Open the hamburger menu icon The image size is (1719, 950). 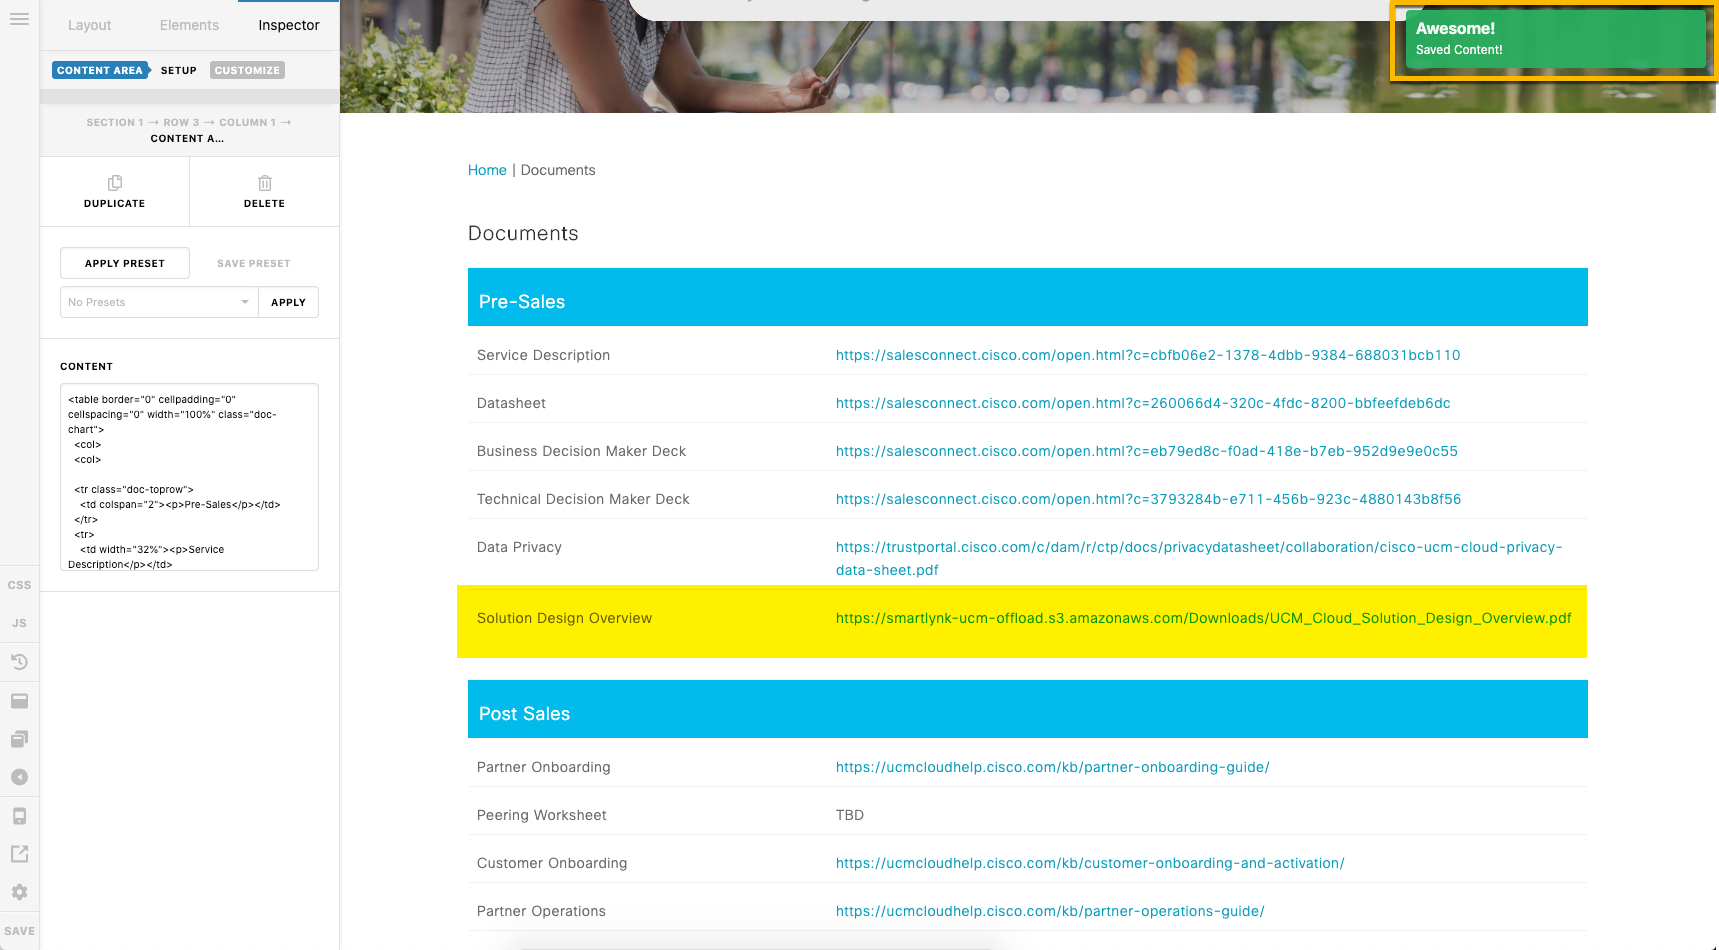tap(19, 19)
